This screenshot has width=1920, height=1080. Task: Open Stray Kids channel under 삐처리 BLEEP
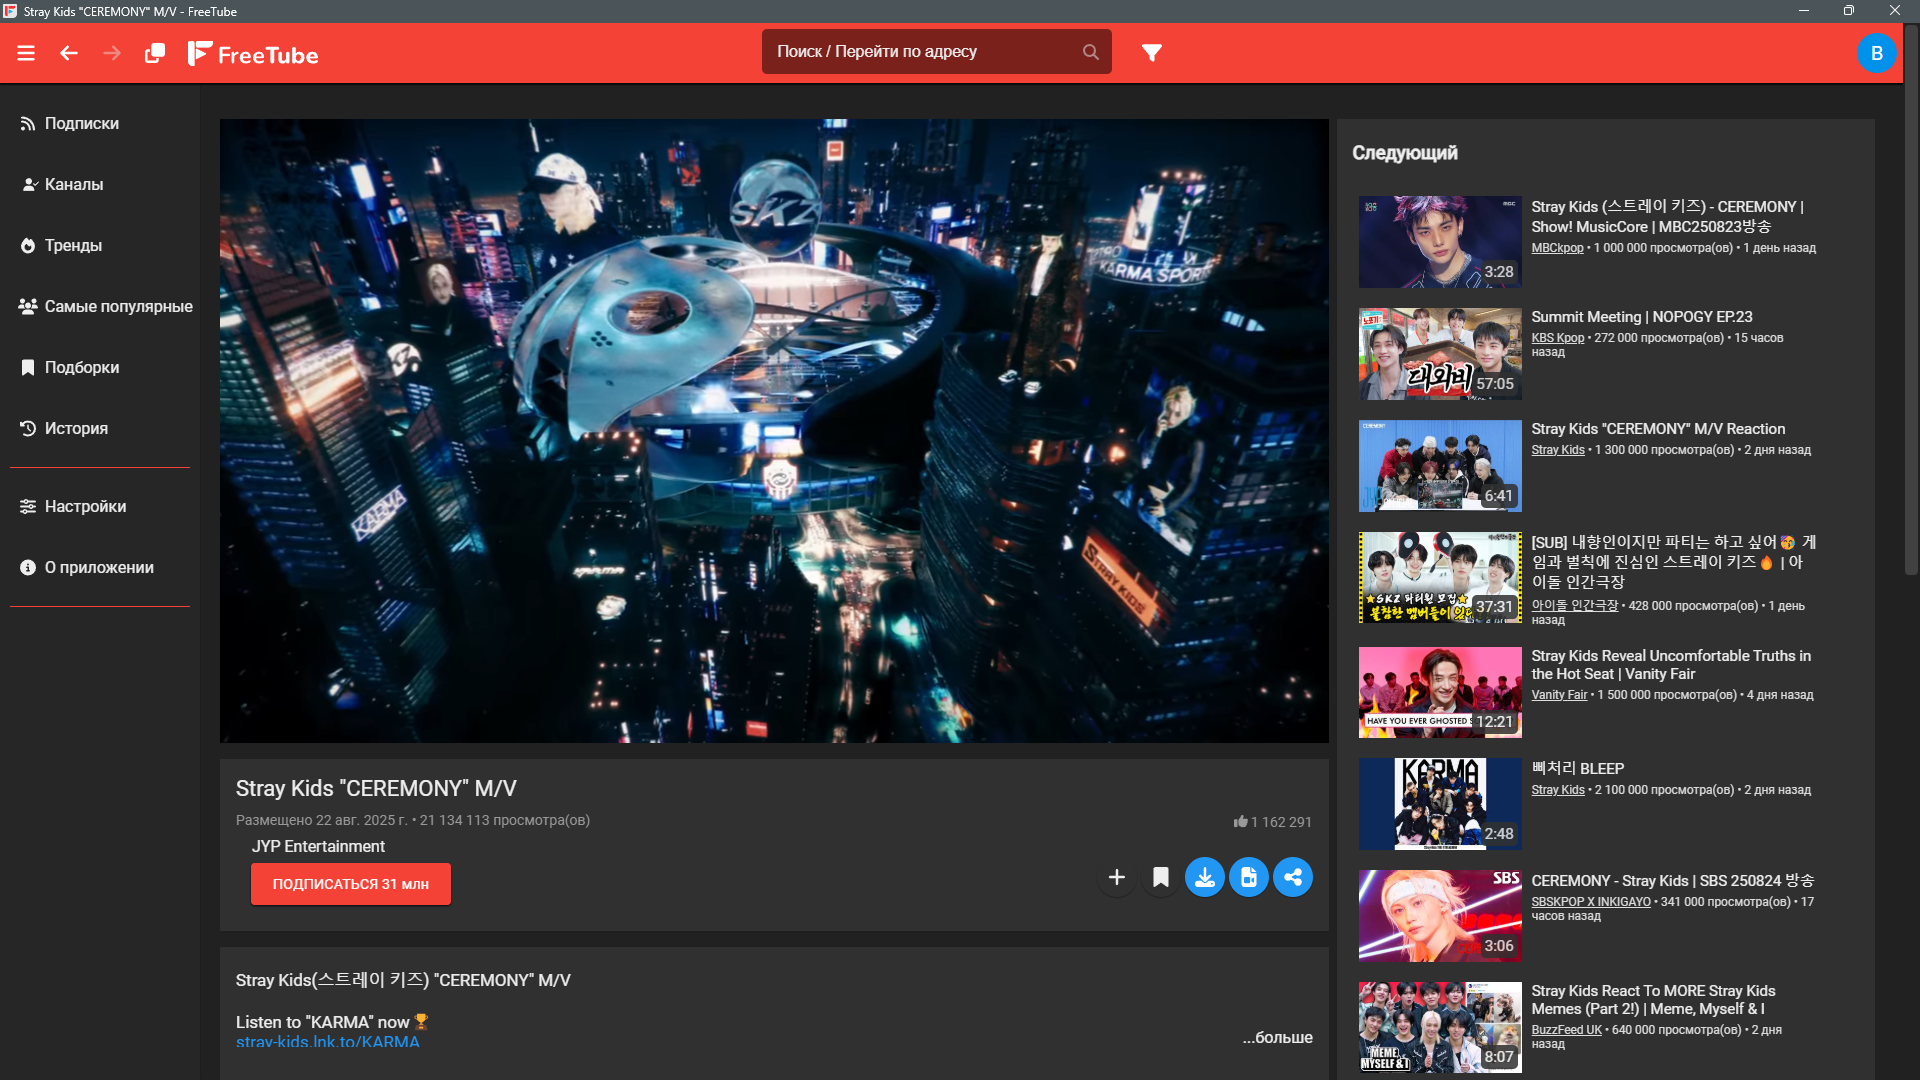tap(1557, 790)
